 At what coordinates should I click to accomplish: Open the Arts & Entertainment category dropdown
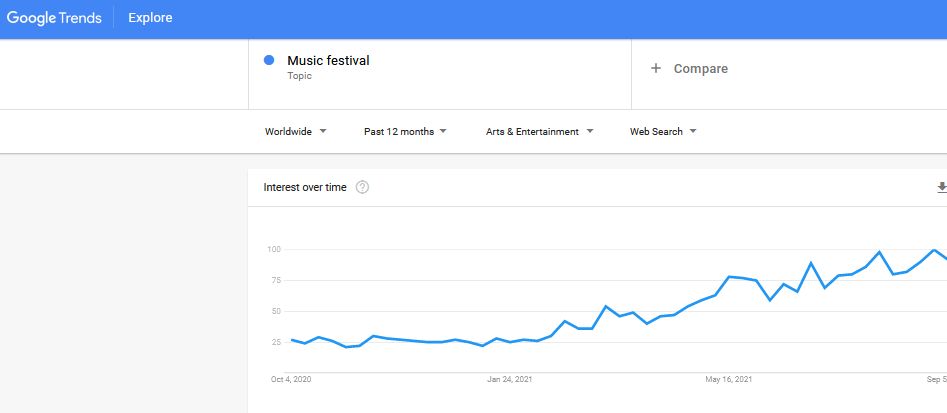(x=539, y=131)
